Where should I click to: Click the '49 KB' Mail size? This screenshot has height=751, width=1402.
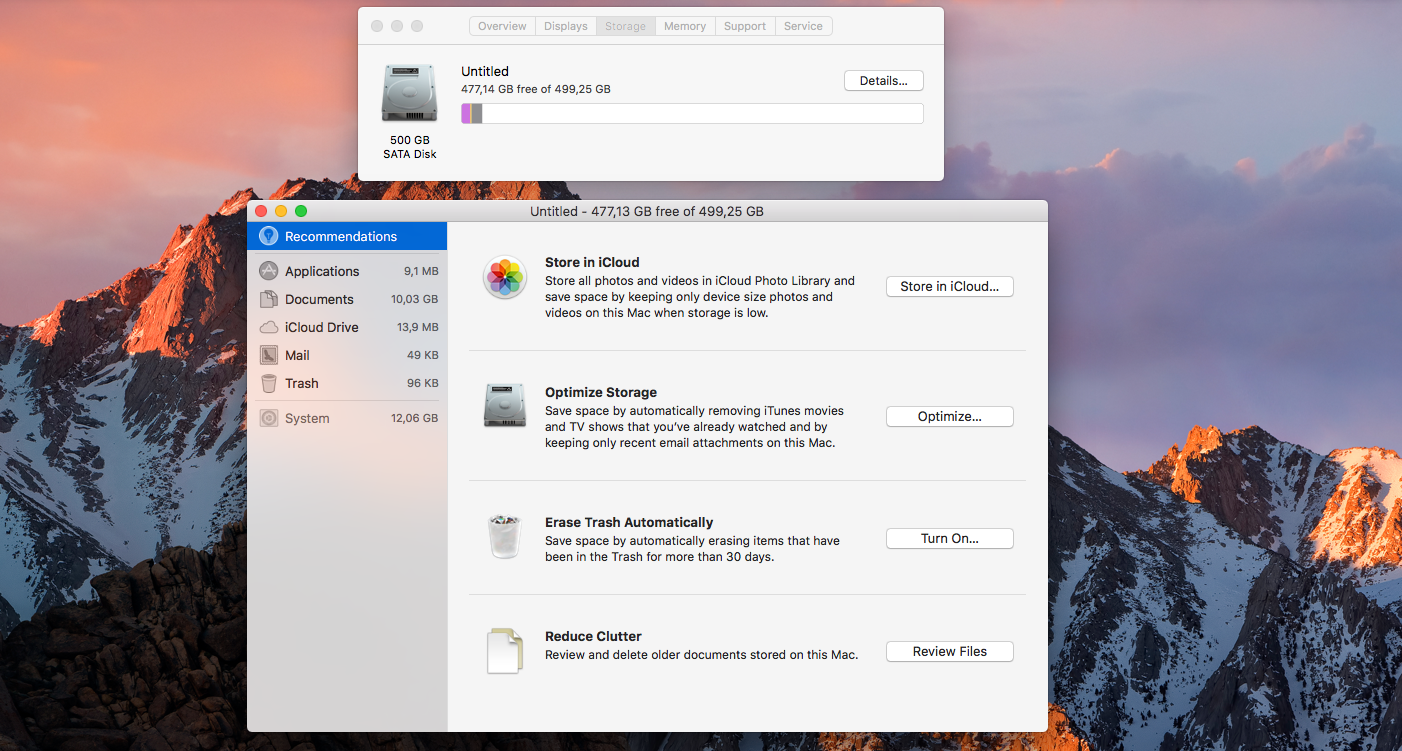coord(423,355)
